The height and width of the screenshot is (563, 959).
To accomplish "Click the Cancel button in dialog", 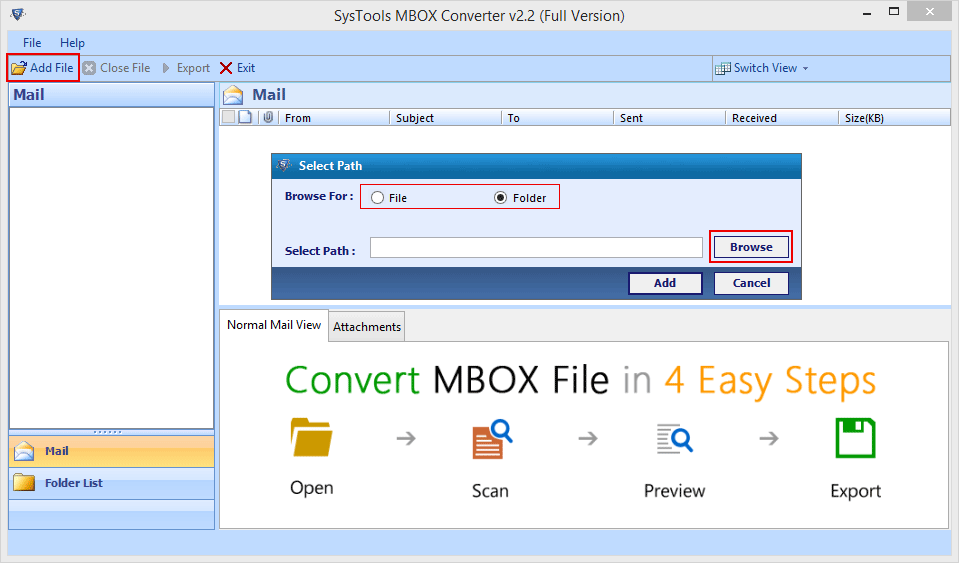I will (x=751, y=283).
